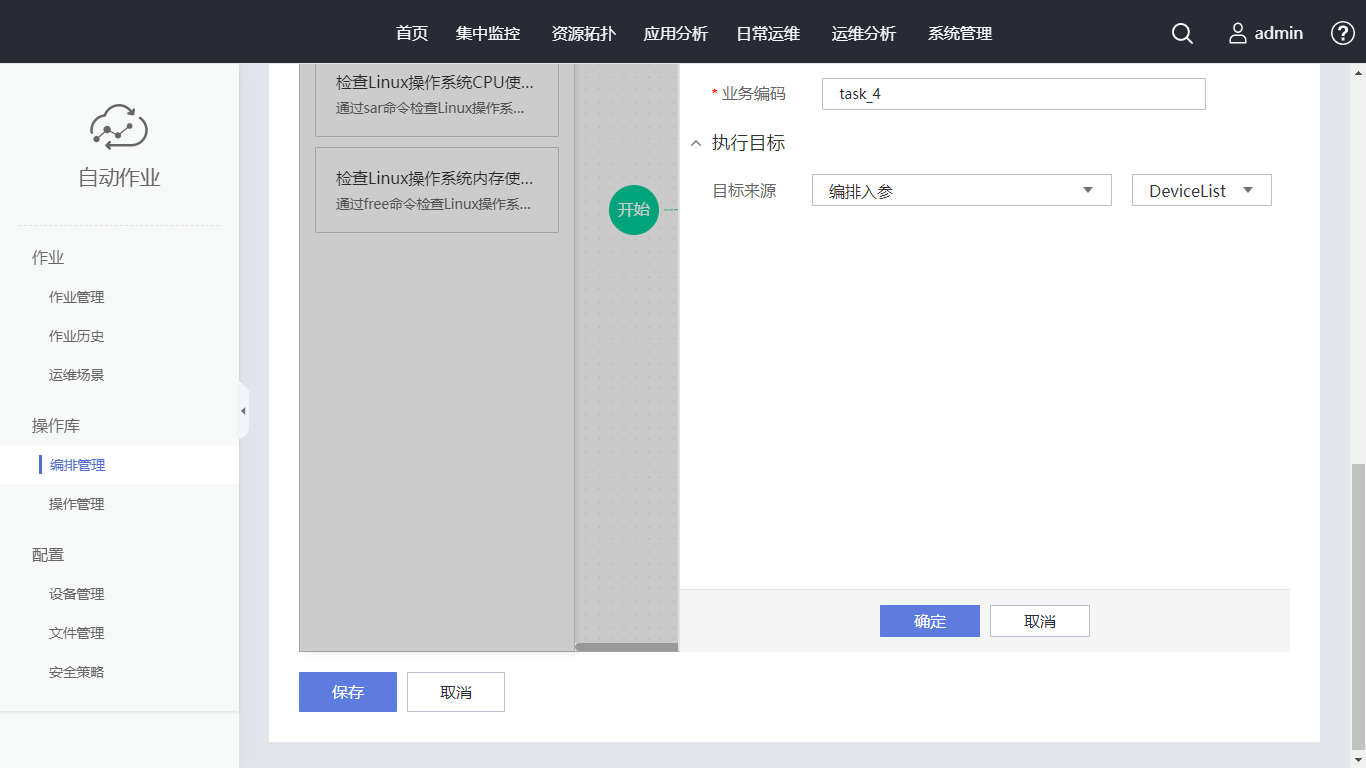Open the 日常运维 top menu
1366x768 pixels.
click(x=768, y=33)
